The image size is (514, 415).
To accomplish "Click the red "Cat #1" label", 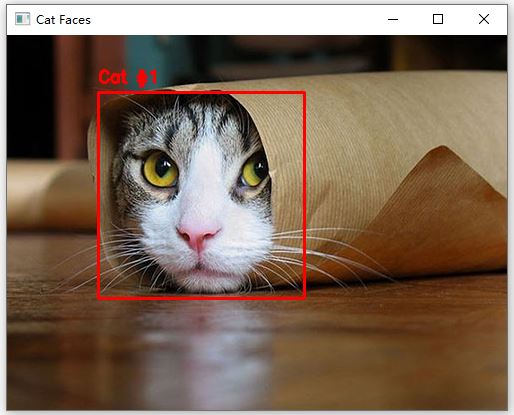I will click(128, 77).
